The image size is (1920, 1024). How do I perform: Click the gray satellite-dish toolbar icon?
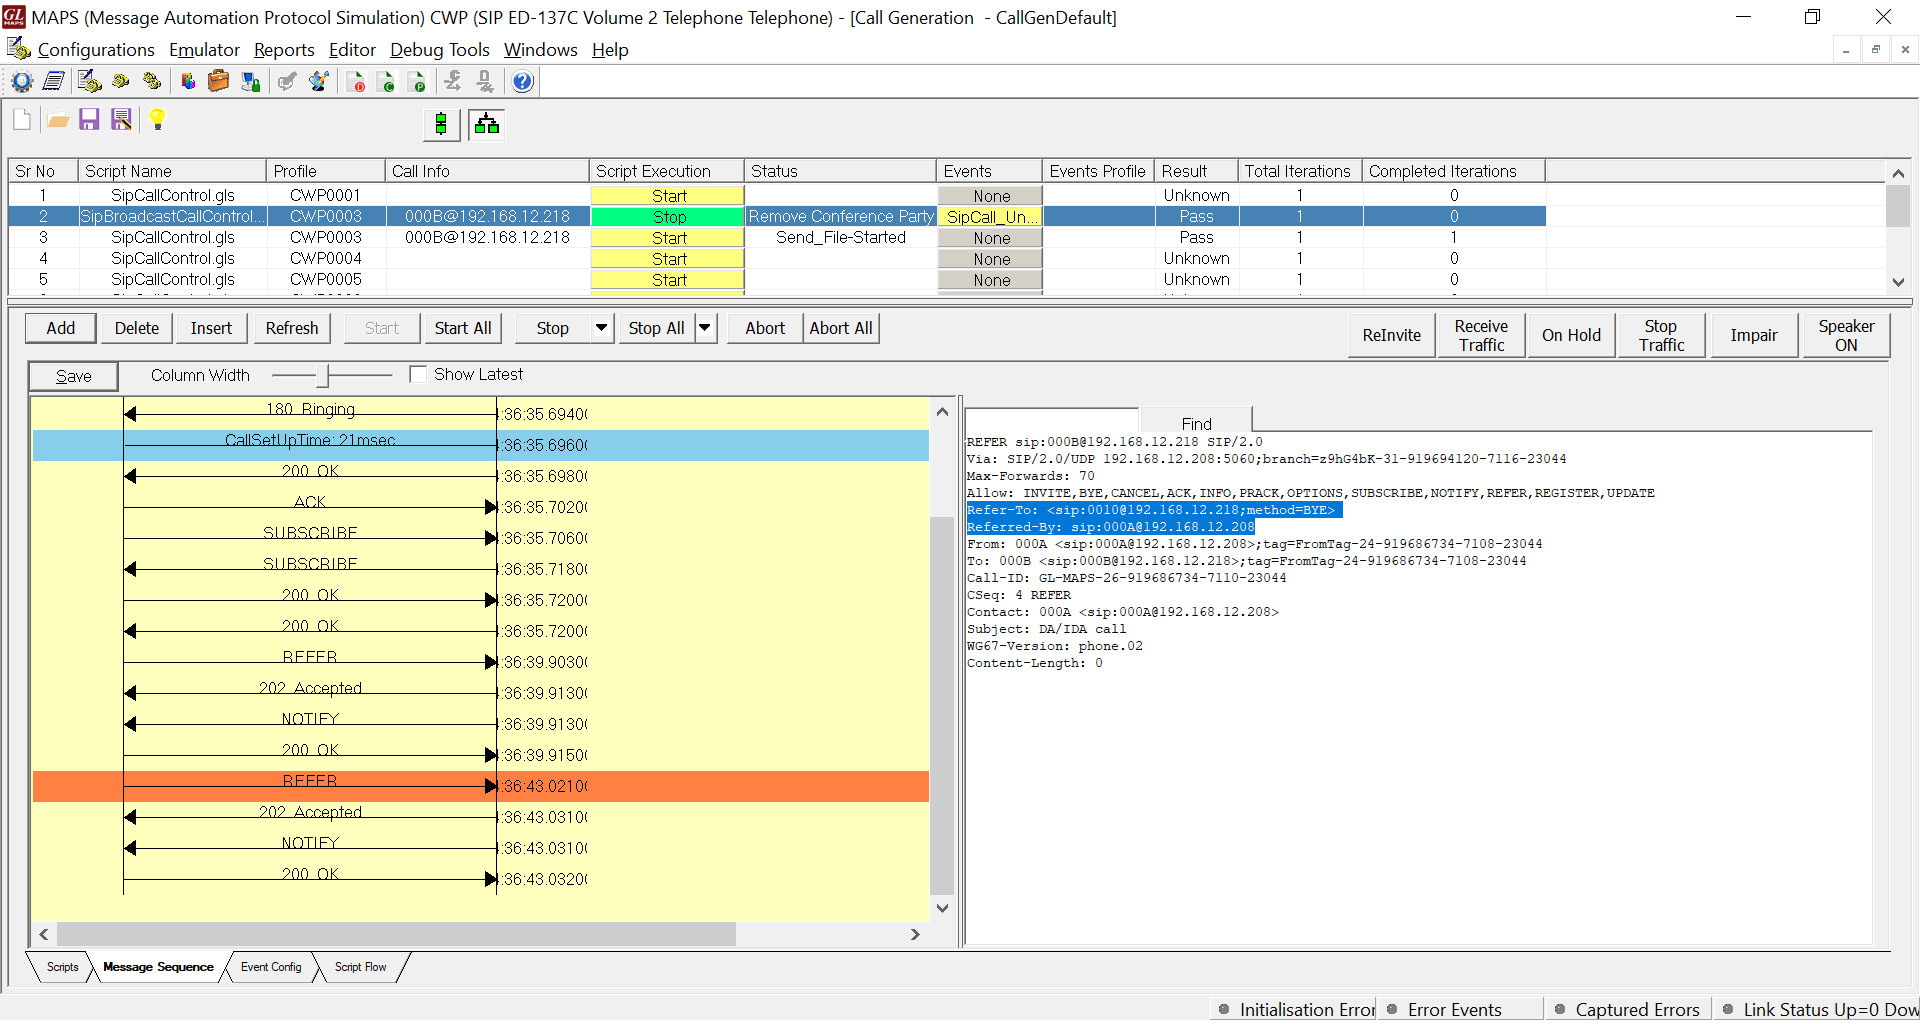click(287, 82)
